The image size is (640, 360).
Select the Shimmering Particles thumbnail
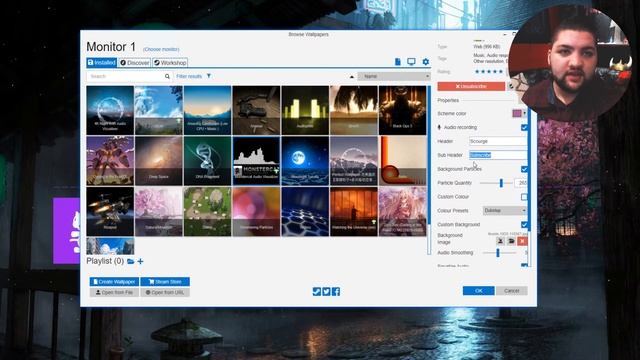coord(256,211)
